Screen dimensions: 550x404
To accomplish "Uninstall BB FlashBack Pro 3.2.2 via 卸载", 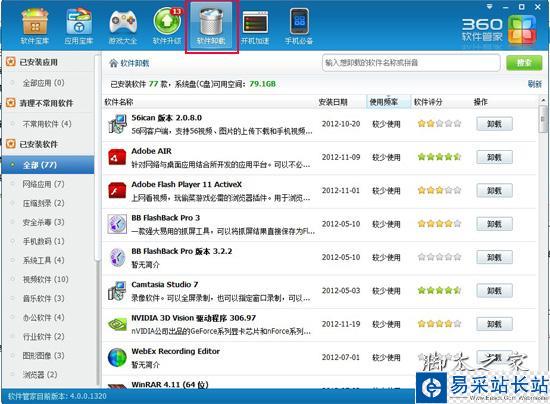I will pos(494,257).
